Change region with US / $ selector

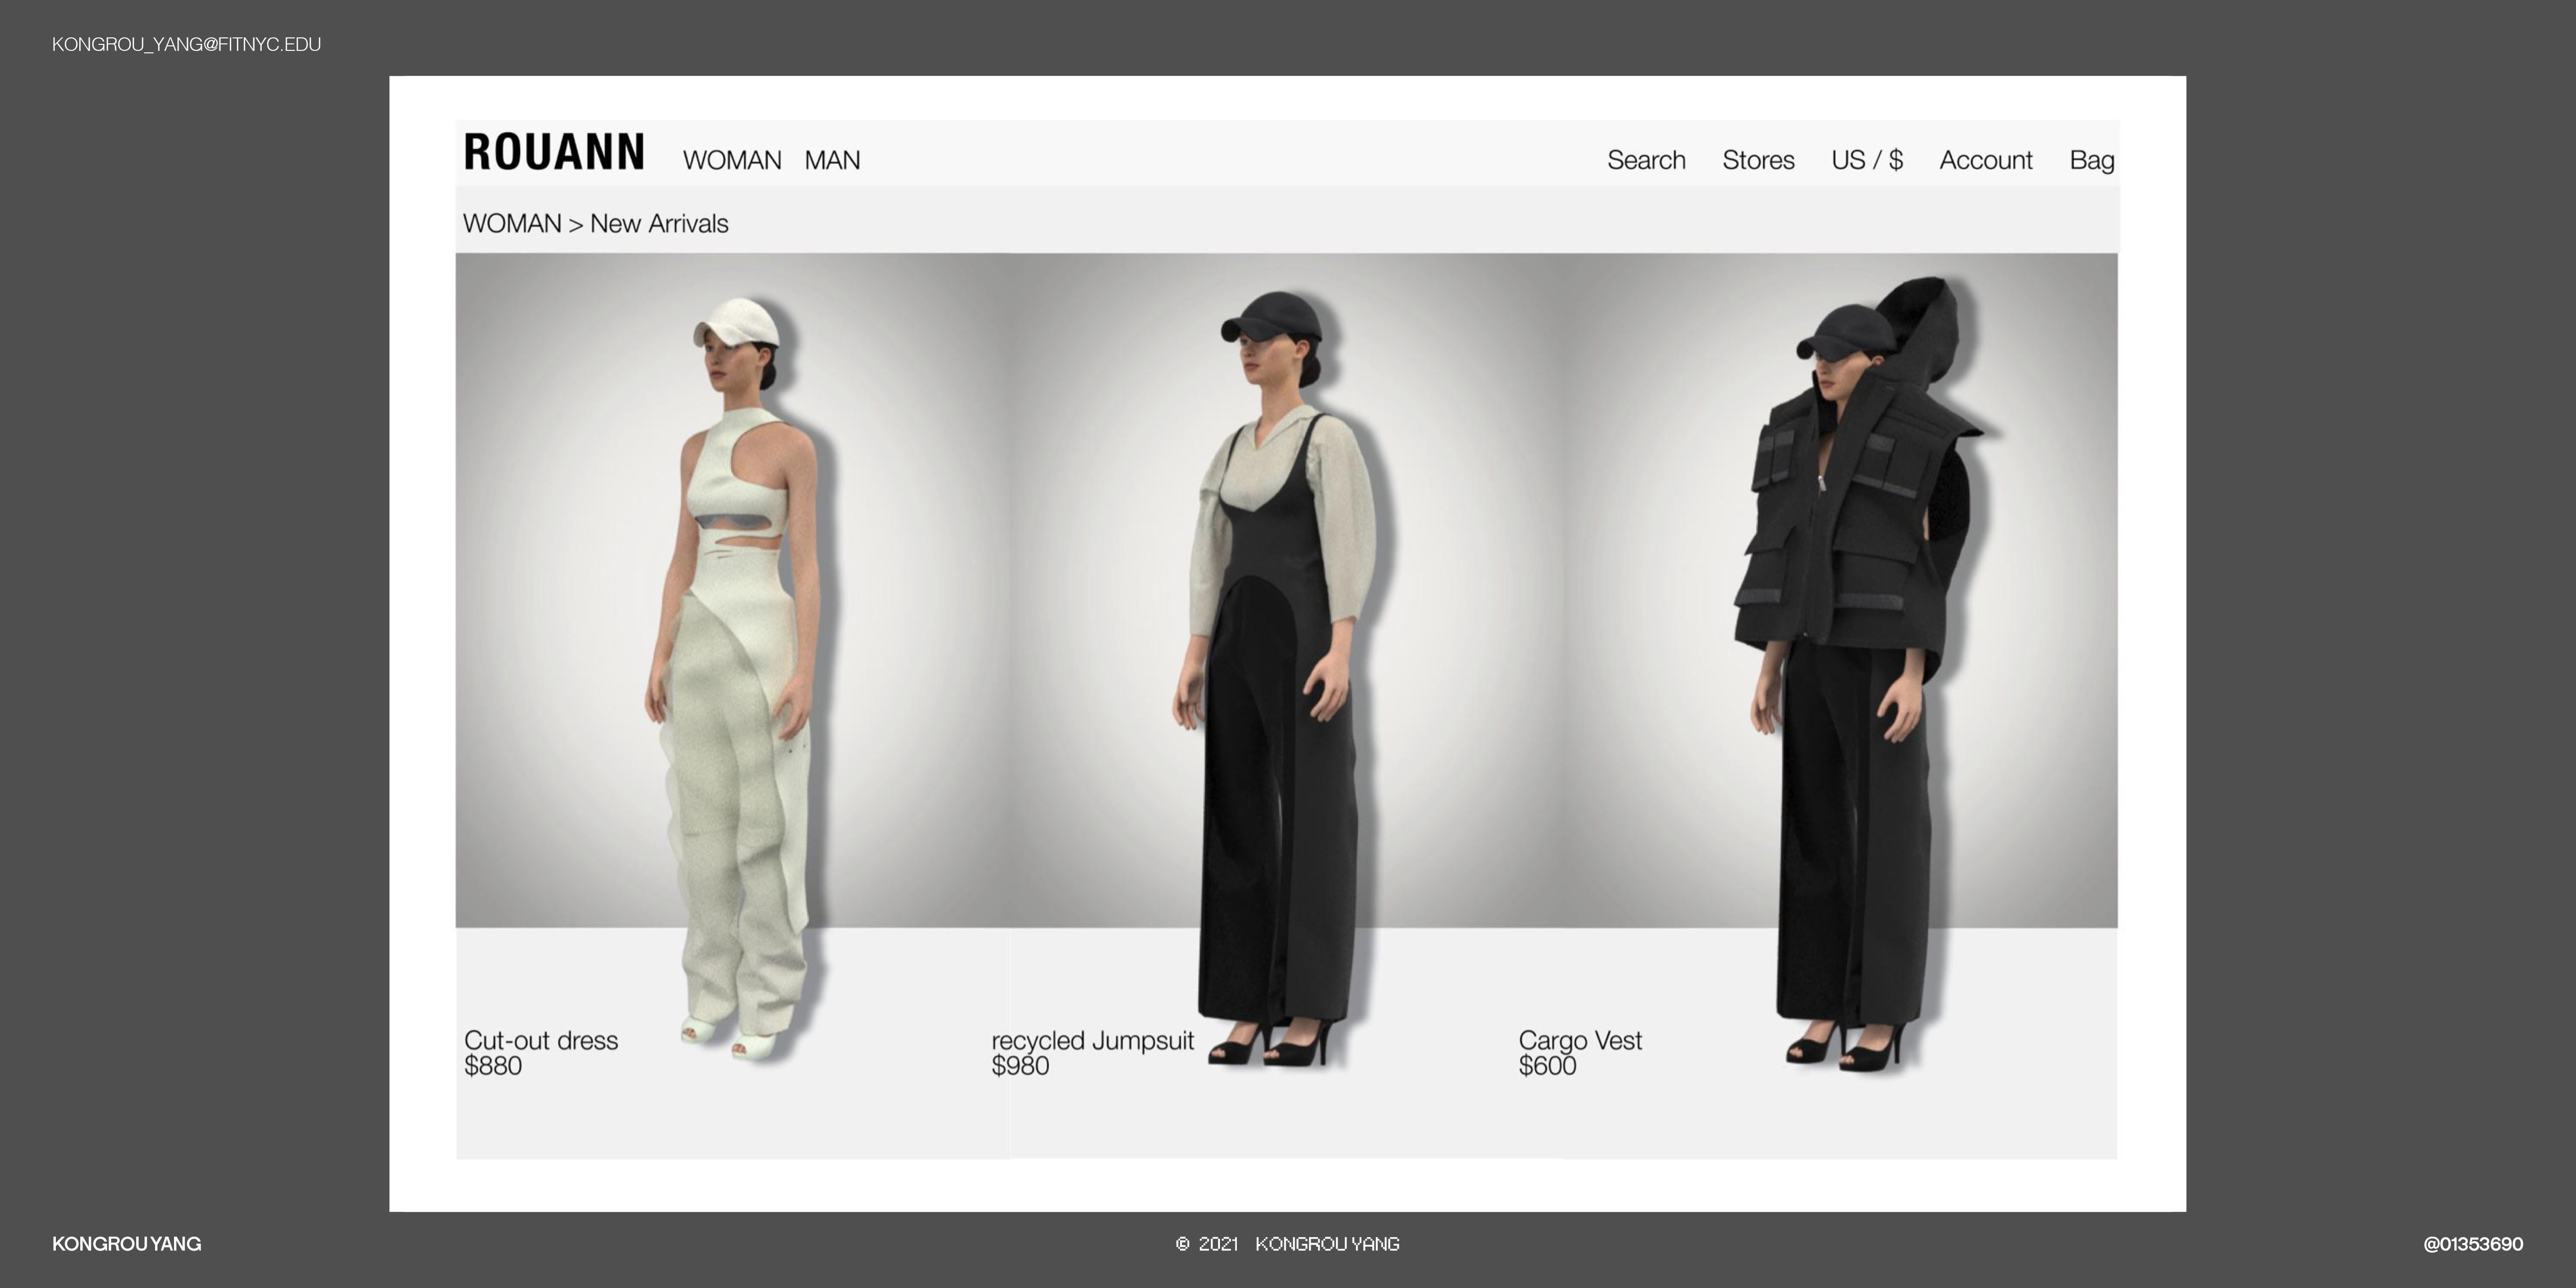tap(1867, 160)
